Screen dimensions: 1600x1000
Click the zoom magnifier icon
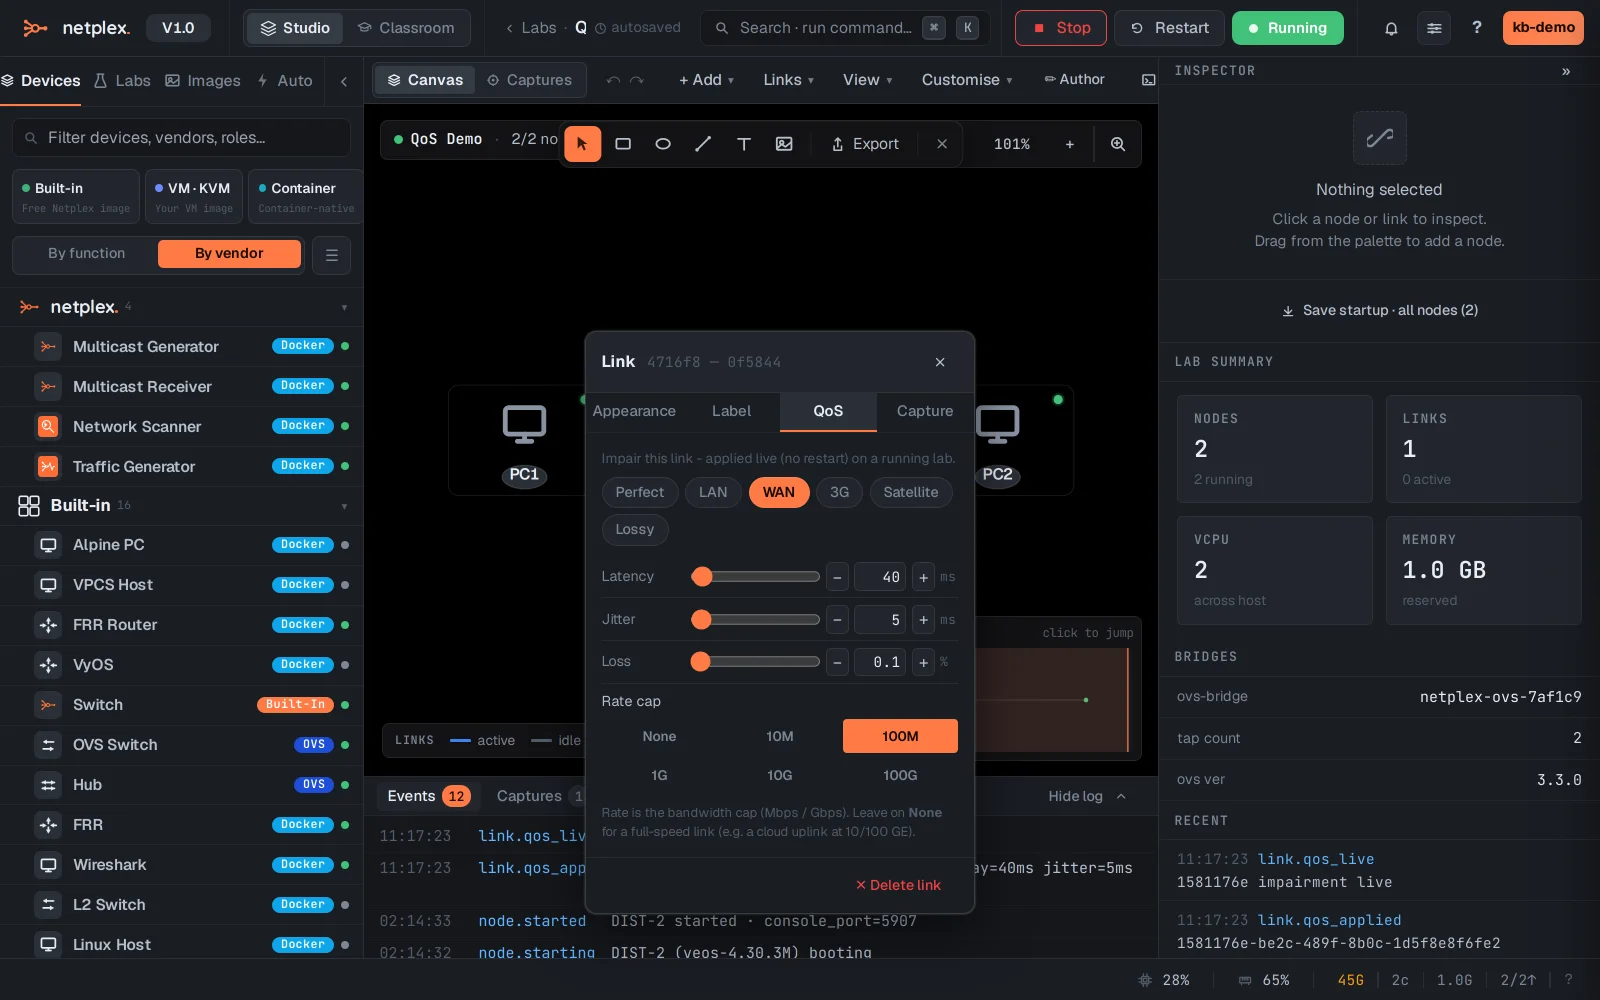pyautogui.click(x=1118, y=144)
